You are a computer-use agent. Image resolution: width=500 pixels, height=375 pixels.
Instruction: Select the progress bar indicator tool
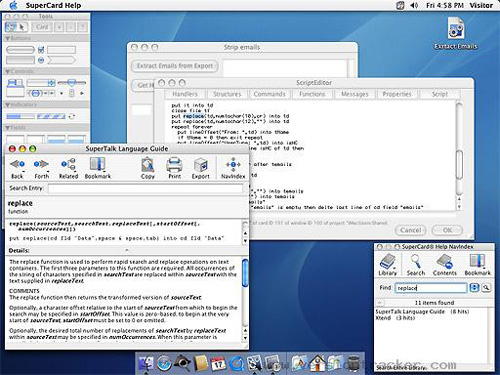(x=20, y=116)
